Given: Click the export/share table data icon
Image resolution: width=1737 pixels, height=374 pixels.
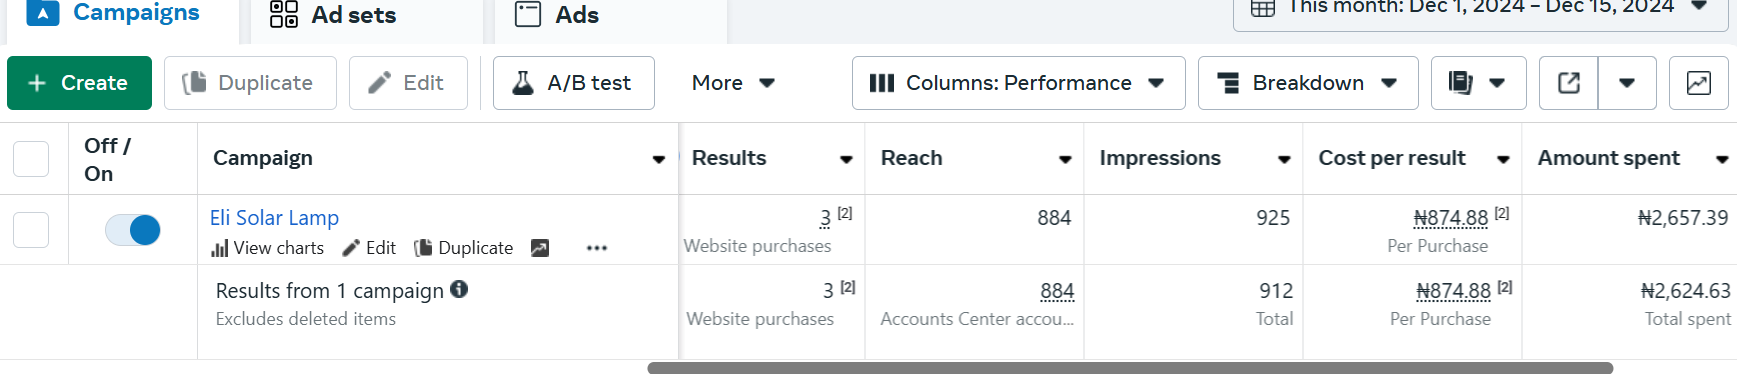Looking at the screenshot, I should [1569, 83].
